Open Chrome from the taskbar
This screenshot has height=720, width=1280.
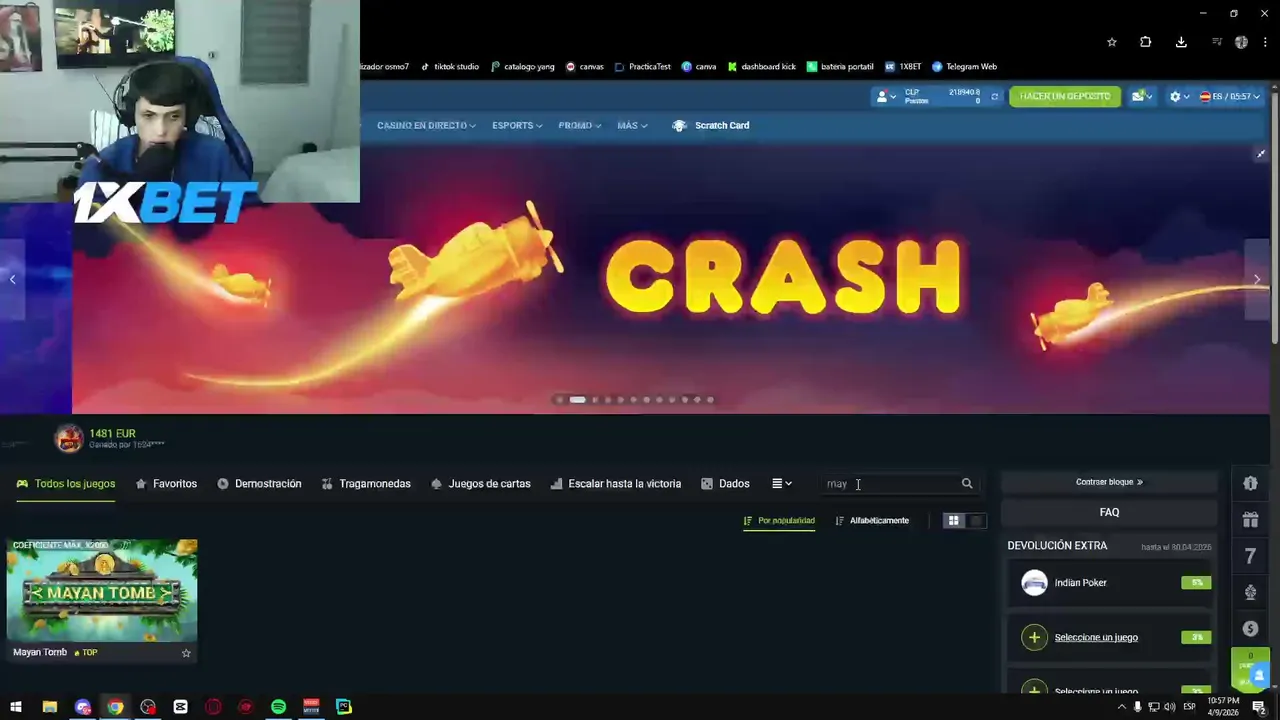pos(115,707)
